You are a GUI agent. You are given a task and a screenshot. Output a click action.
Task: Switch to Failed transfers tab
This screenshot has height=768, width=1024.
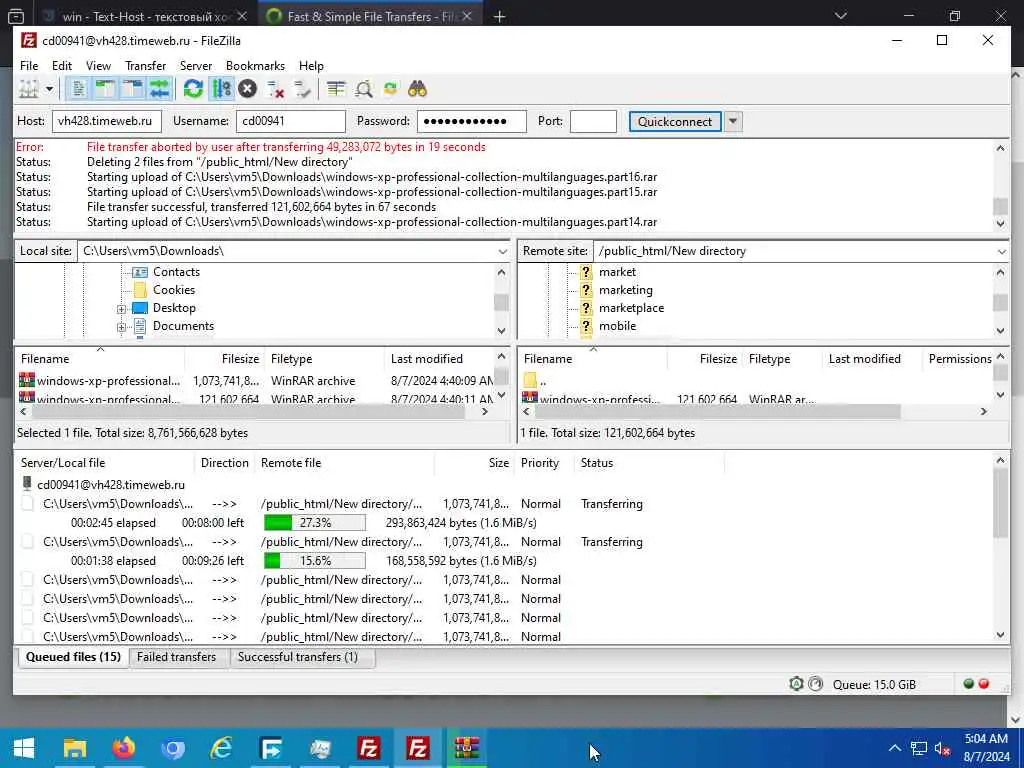click(176, 657)
